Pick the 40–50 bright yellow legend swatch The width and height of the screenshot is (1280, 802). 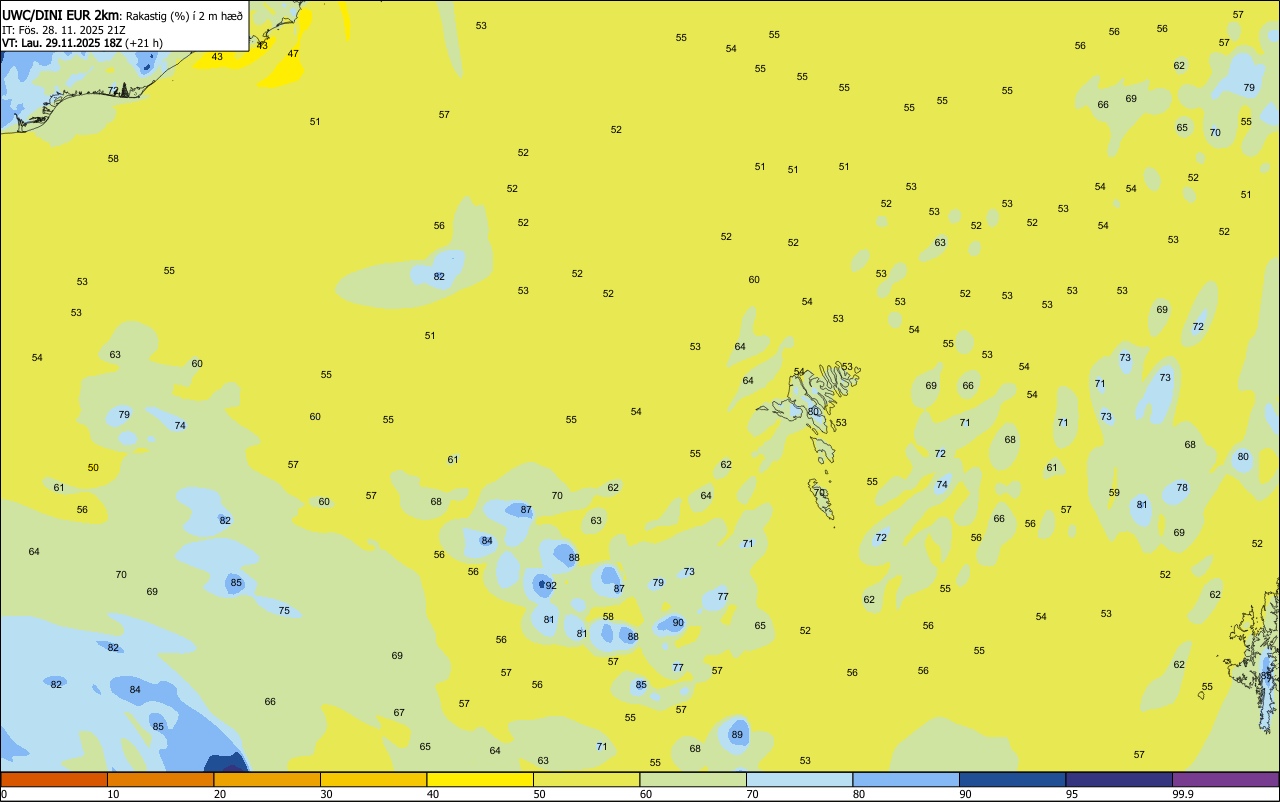tap(480, 779)
